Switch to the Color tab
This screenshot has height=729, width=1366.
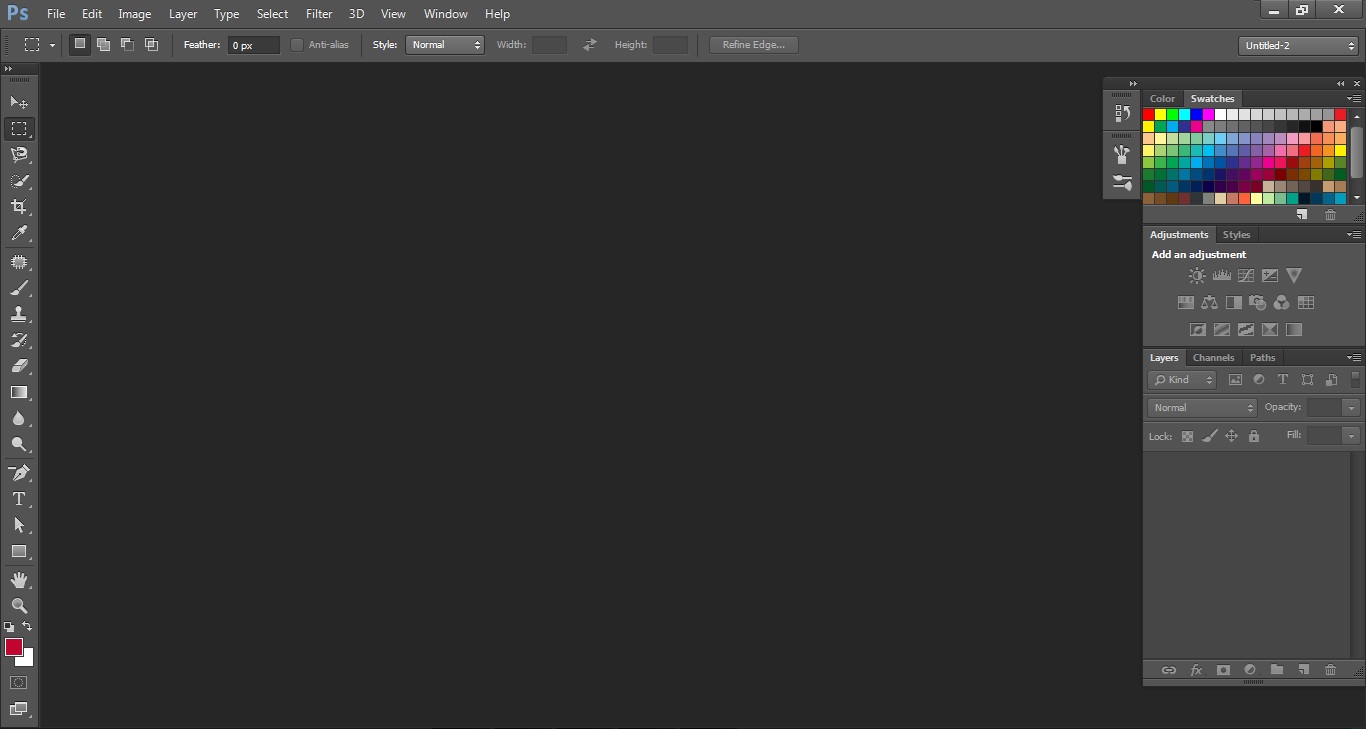1162,99
